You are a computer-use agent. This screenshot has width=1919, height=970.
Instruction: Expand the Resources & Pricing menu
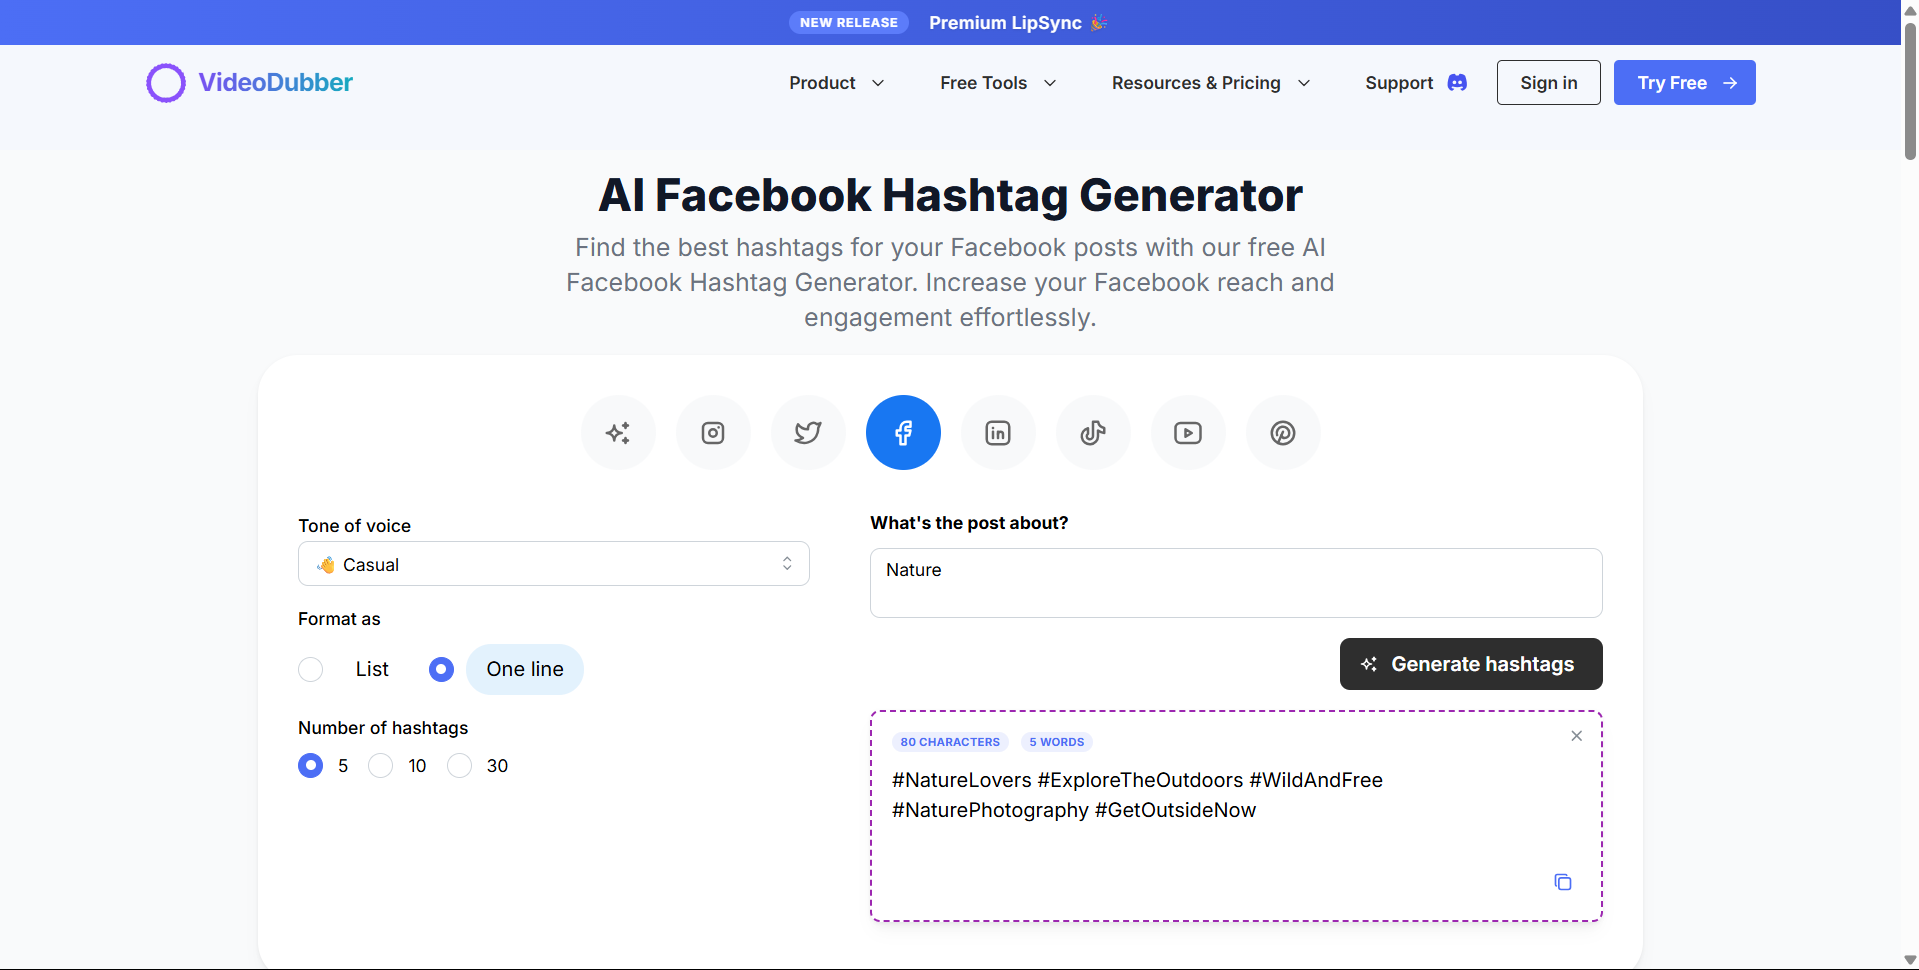pos(1211,83)
